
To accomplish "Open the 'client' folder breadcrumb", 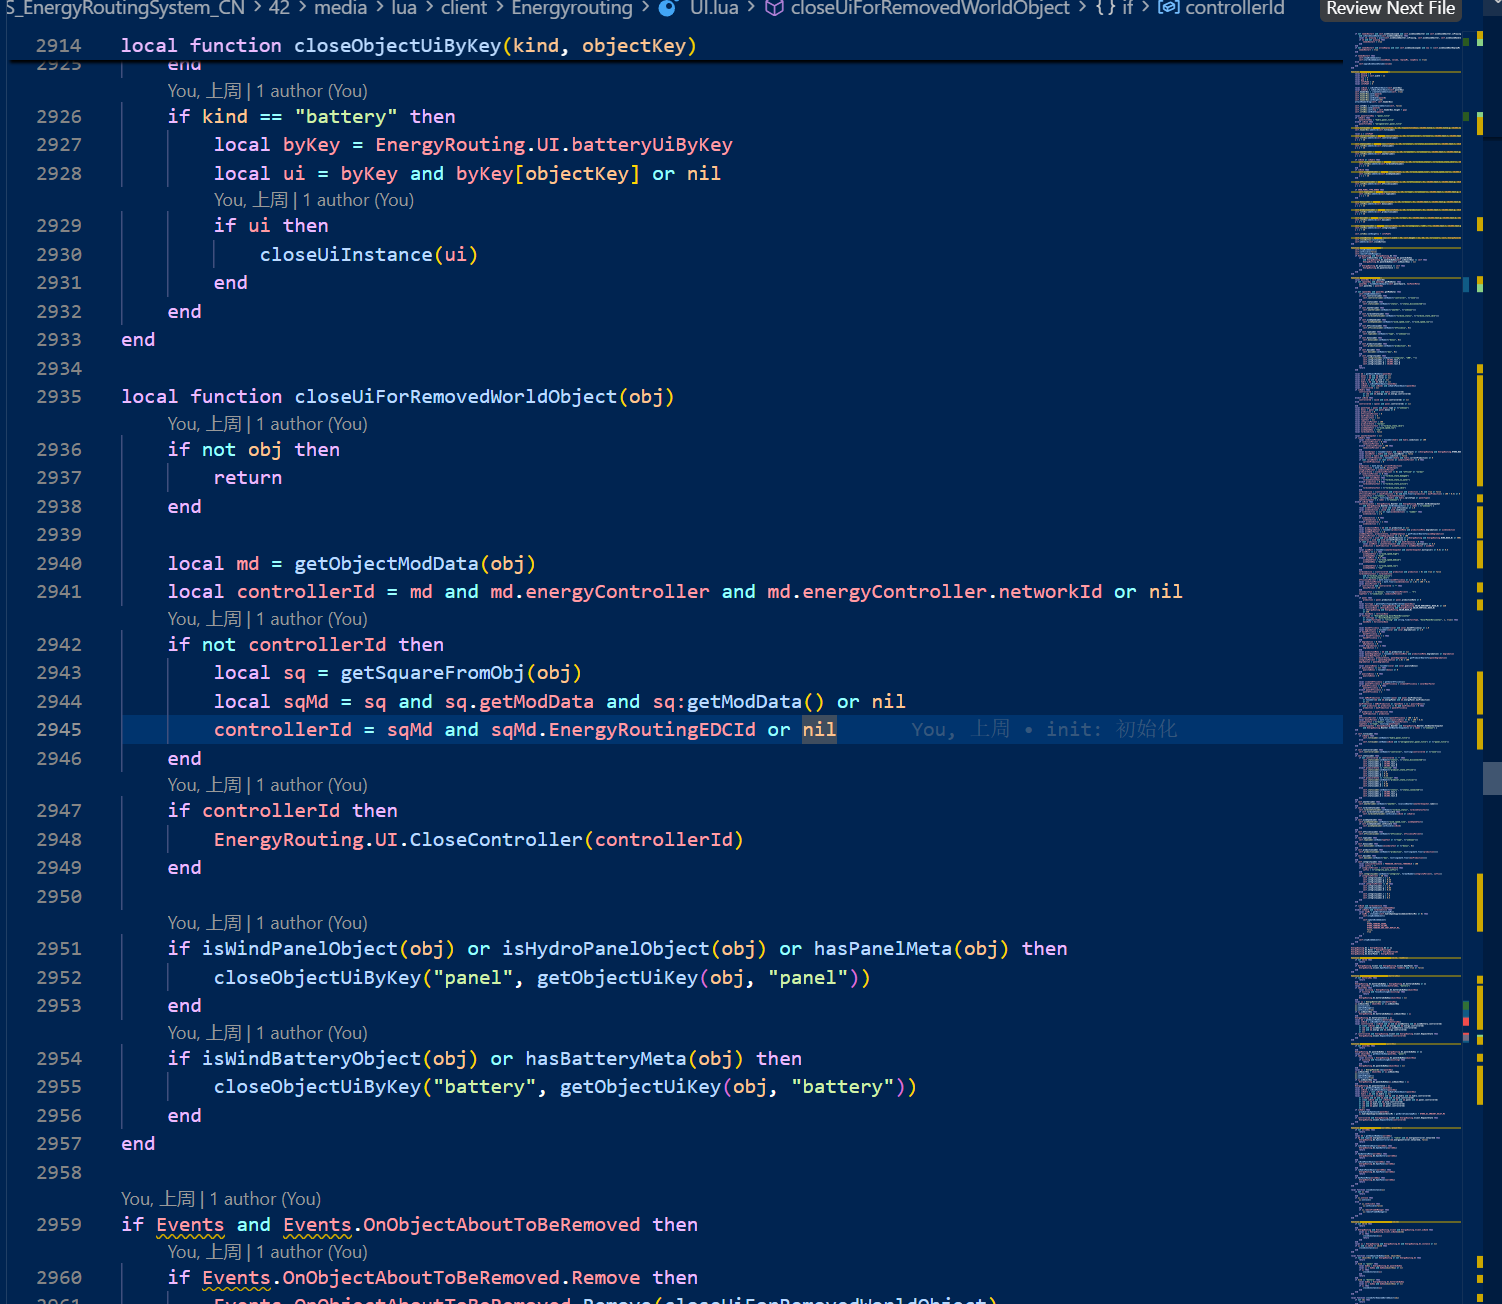I will [x=464, y=9].
